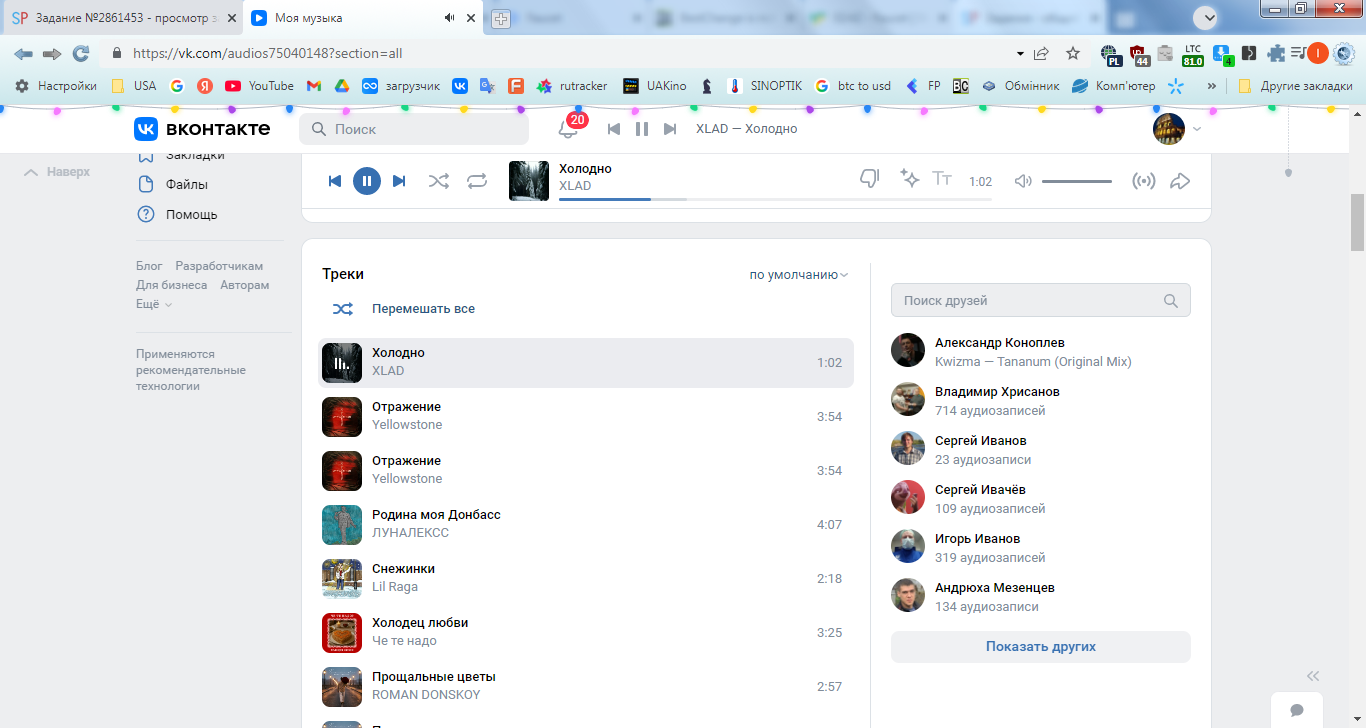Click the address bar URL

267,53
